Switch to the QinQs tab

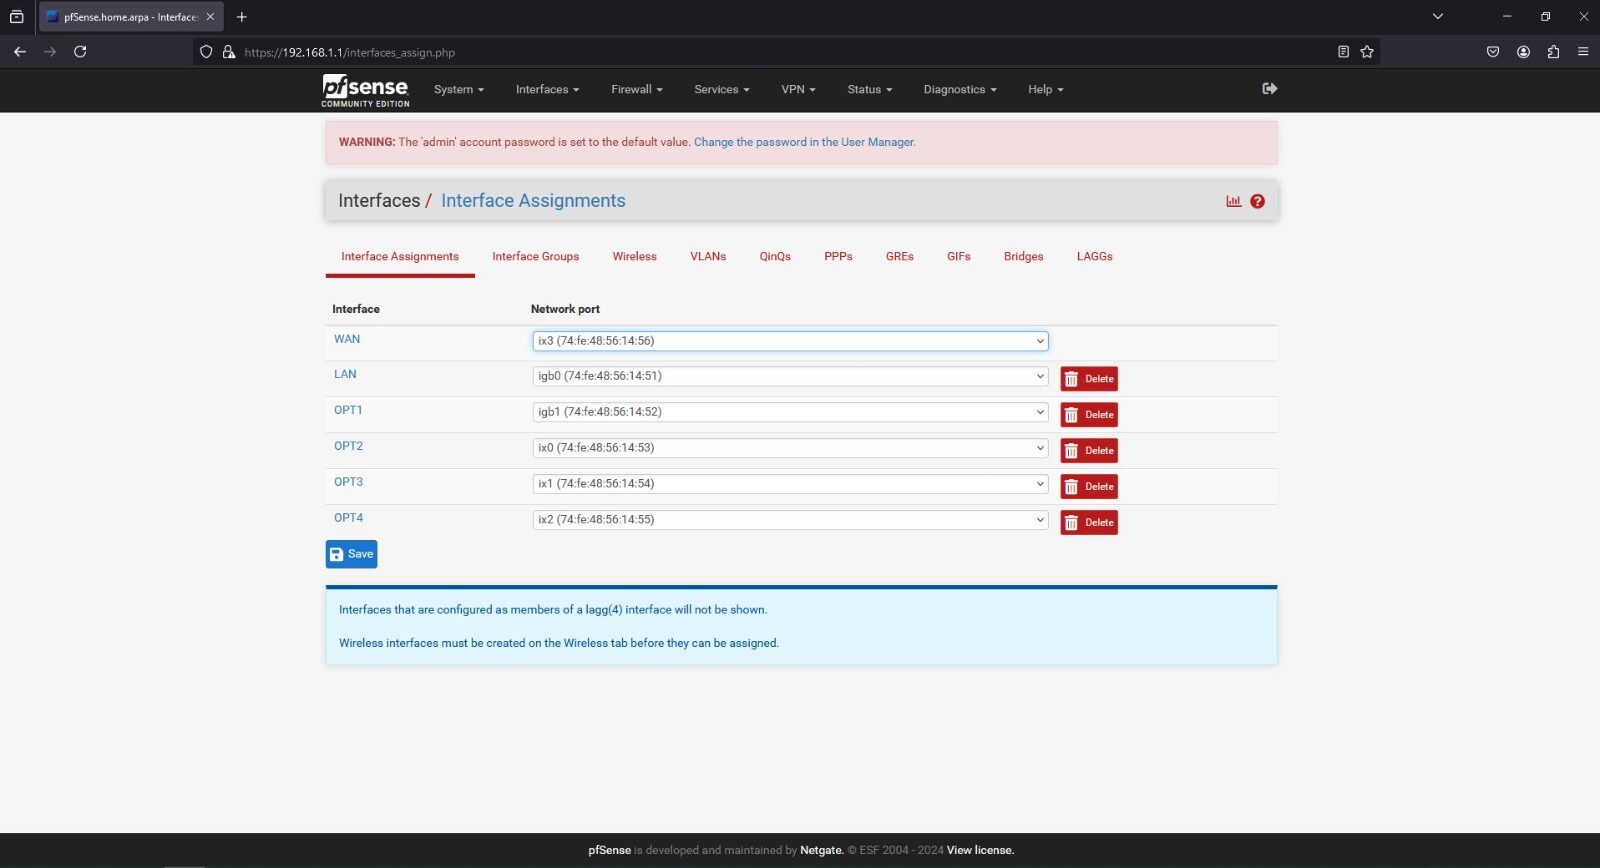775,257
